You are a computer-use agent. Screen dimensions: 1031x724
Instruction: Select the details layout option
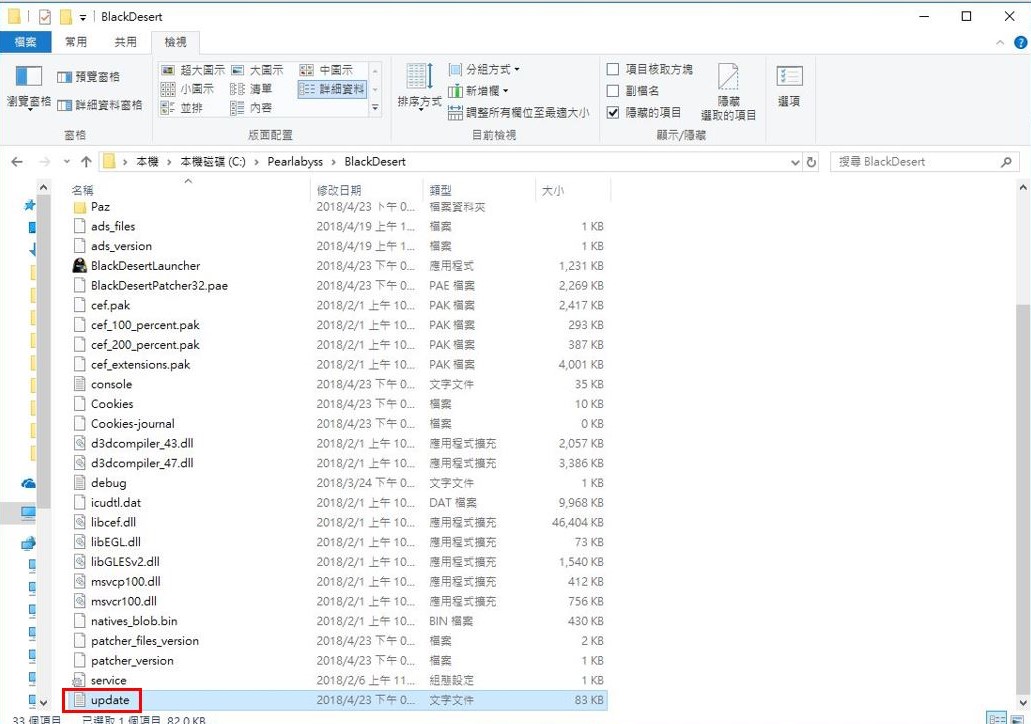point(331,89)
